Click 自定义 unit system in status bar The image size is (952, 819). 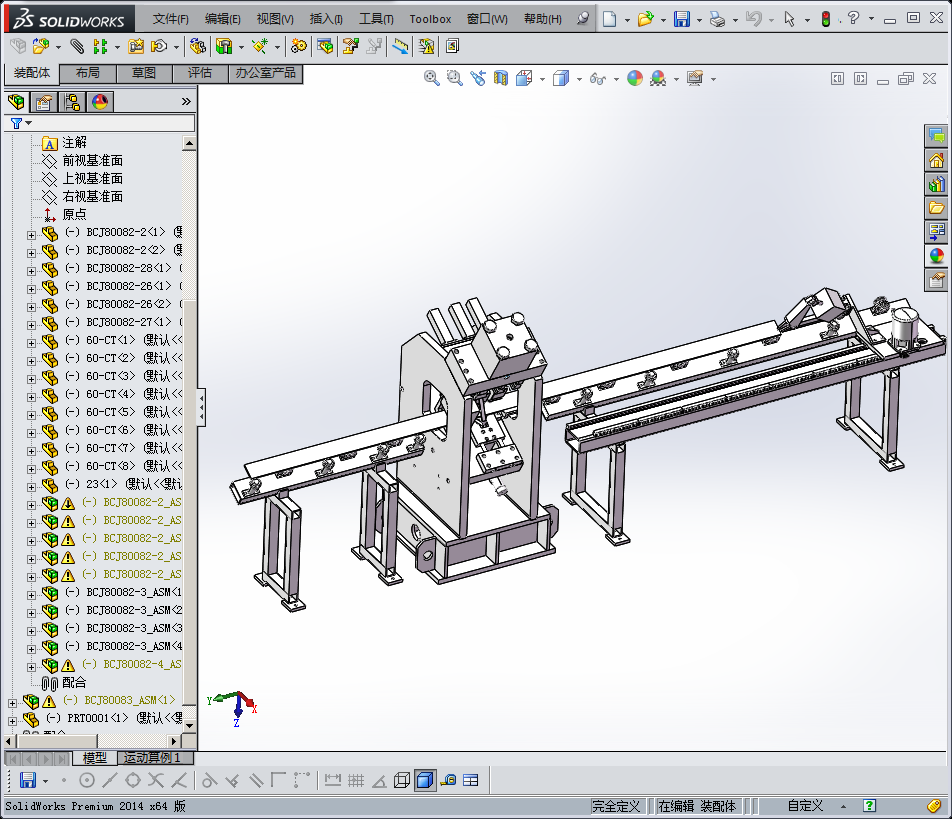[805, 806]
